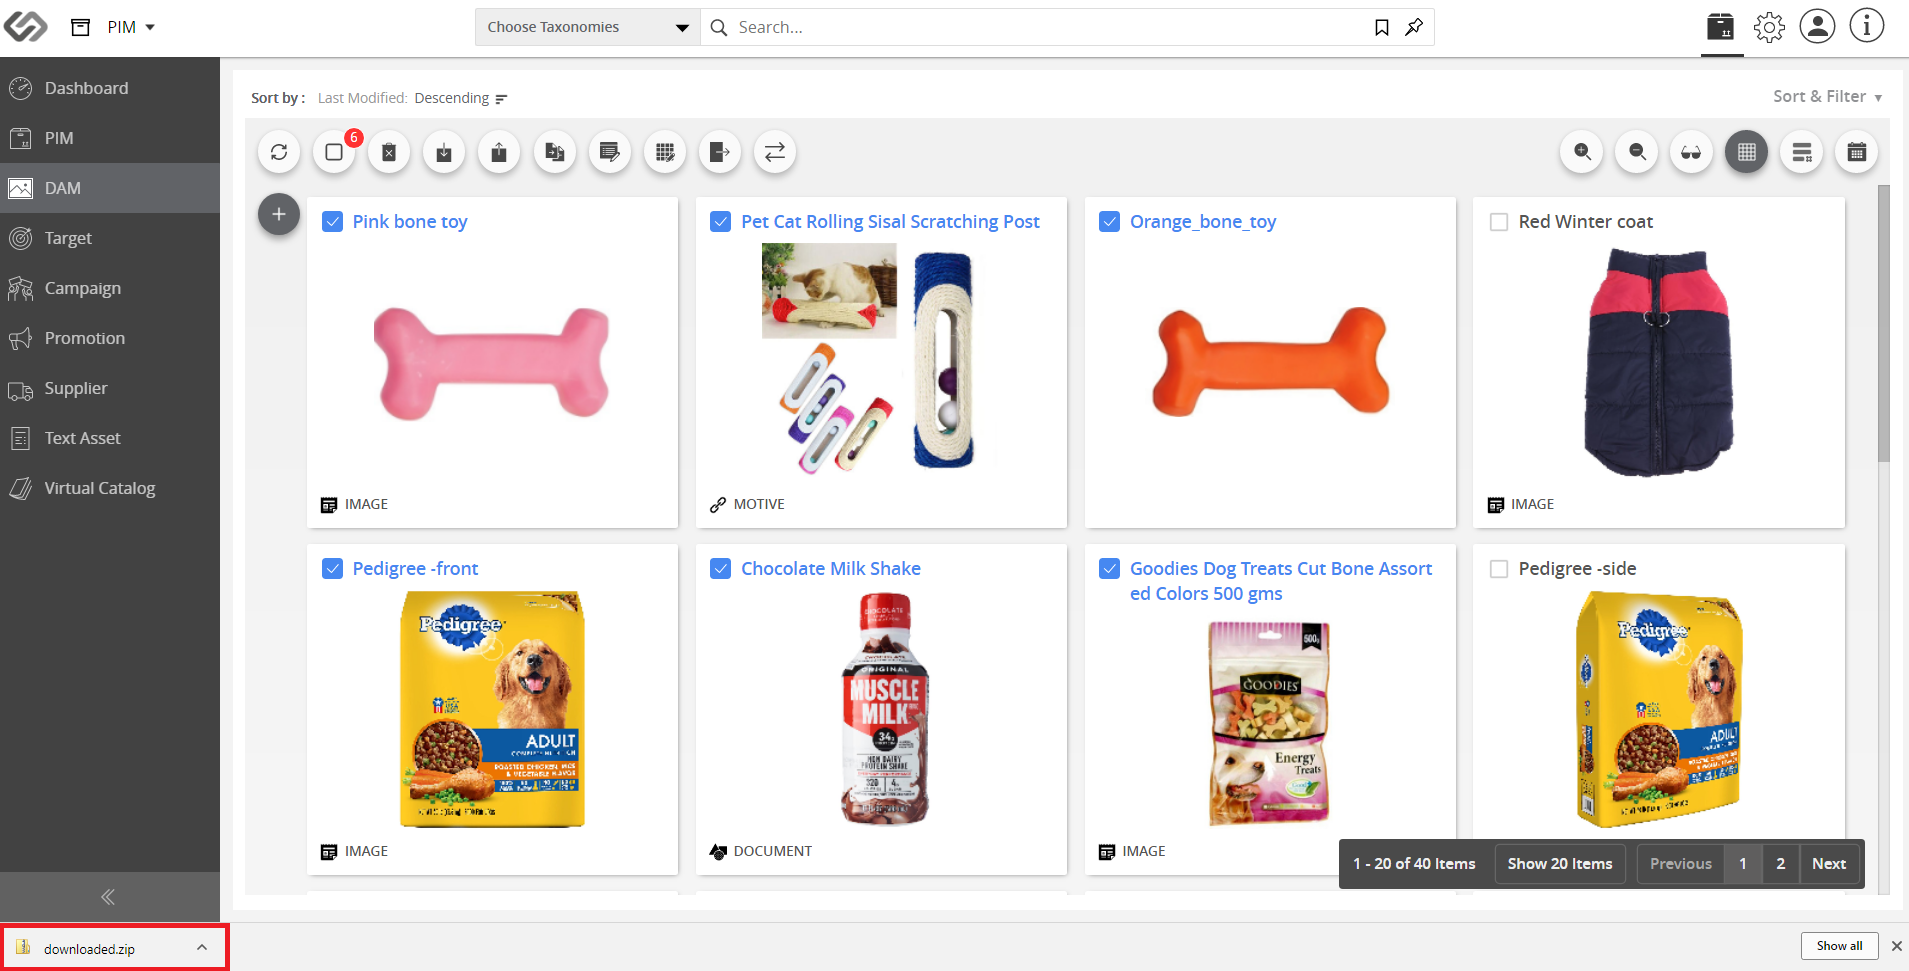Image resolution: width=1909 pixels, height=971 pixels.
Task: Uncheck the Orange_bone_toy checkbox
Action: click(1109, 222)
